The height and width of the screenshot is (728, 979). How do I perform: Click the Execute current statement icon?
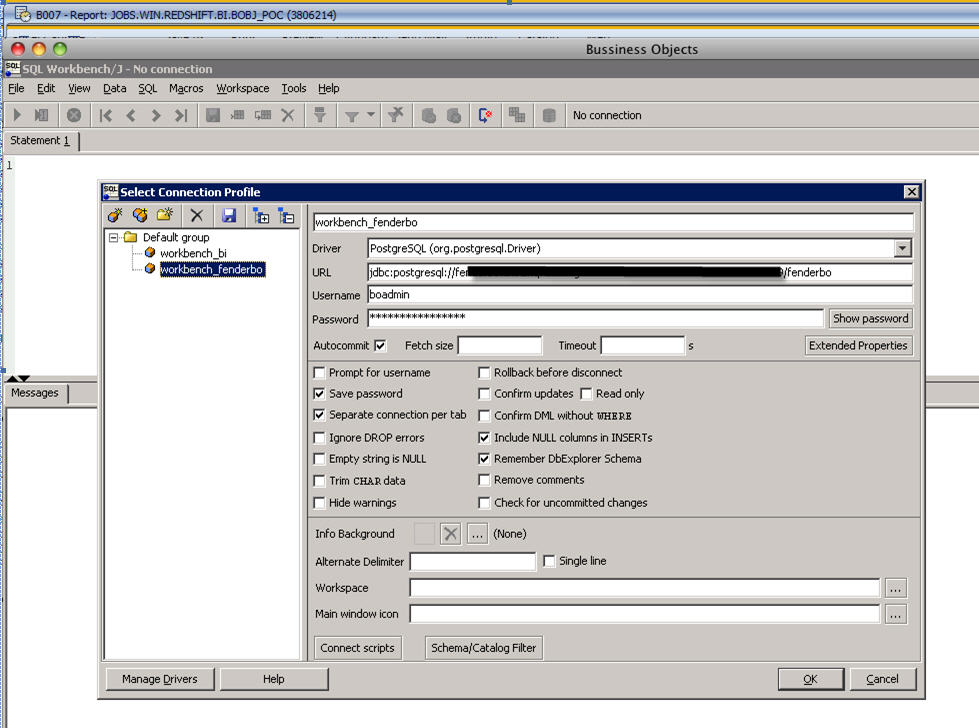[41, 115]
